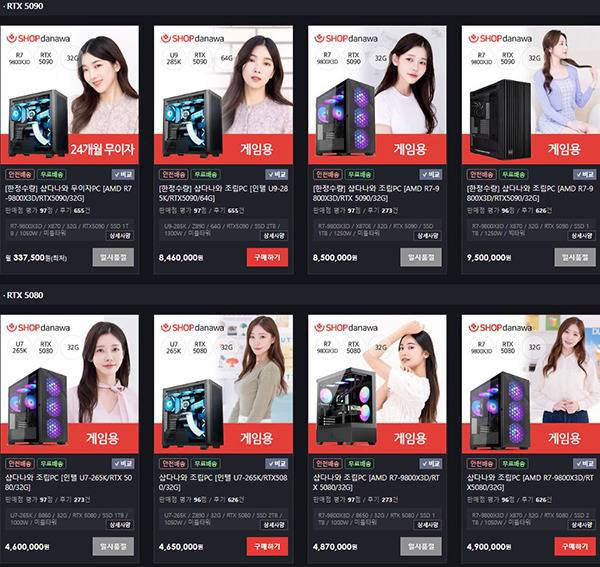This screenshot has height=567, width=600.
Task: Click the SHOPdanawa logo on the first RTX 5090 card
Action: (38, 38)
